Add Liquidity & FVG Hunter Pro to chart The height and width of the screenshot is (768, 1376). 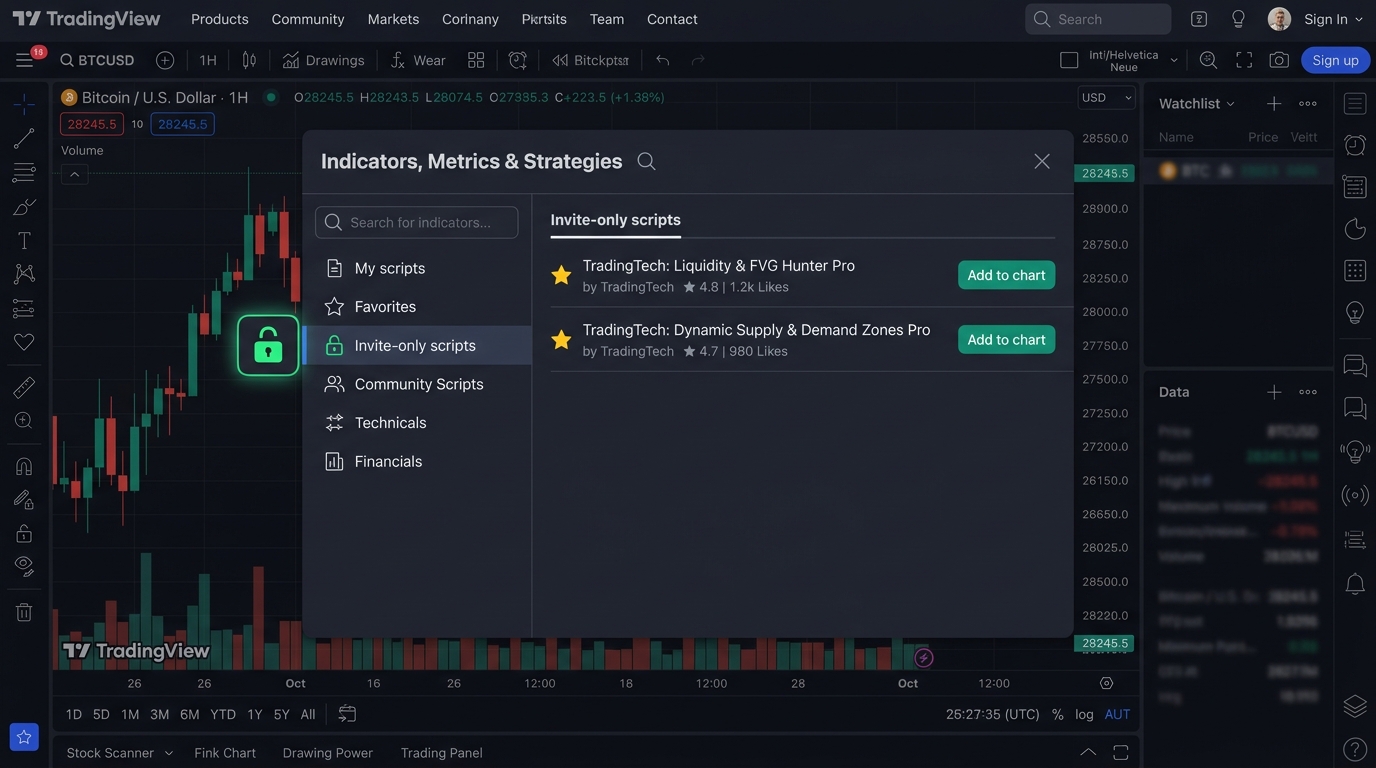[x=1006, y=275]
